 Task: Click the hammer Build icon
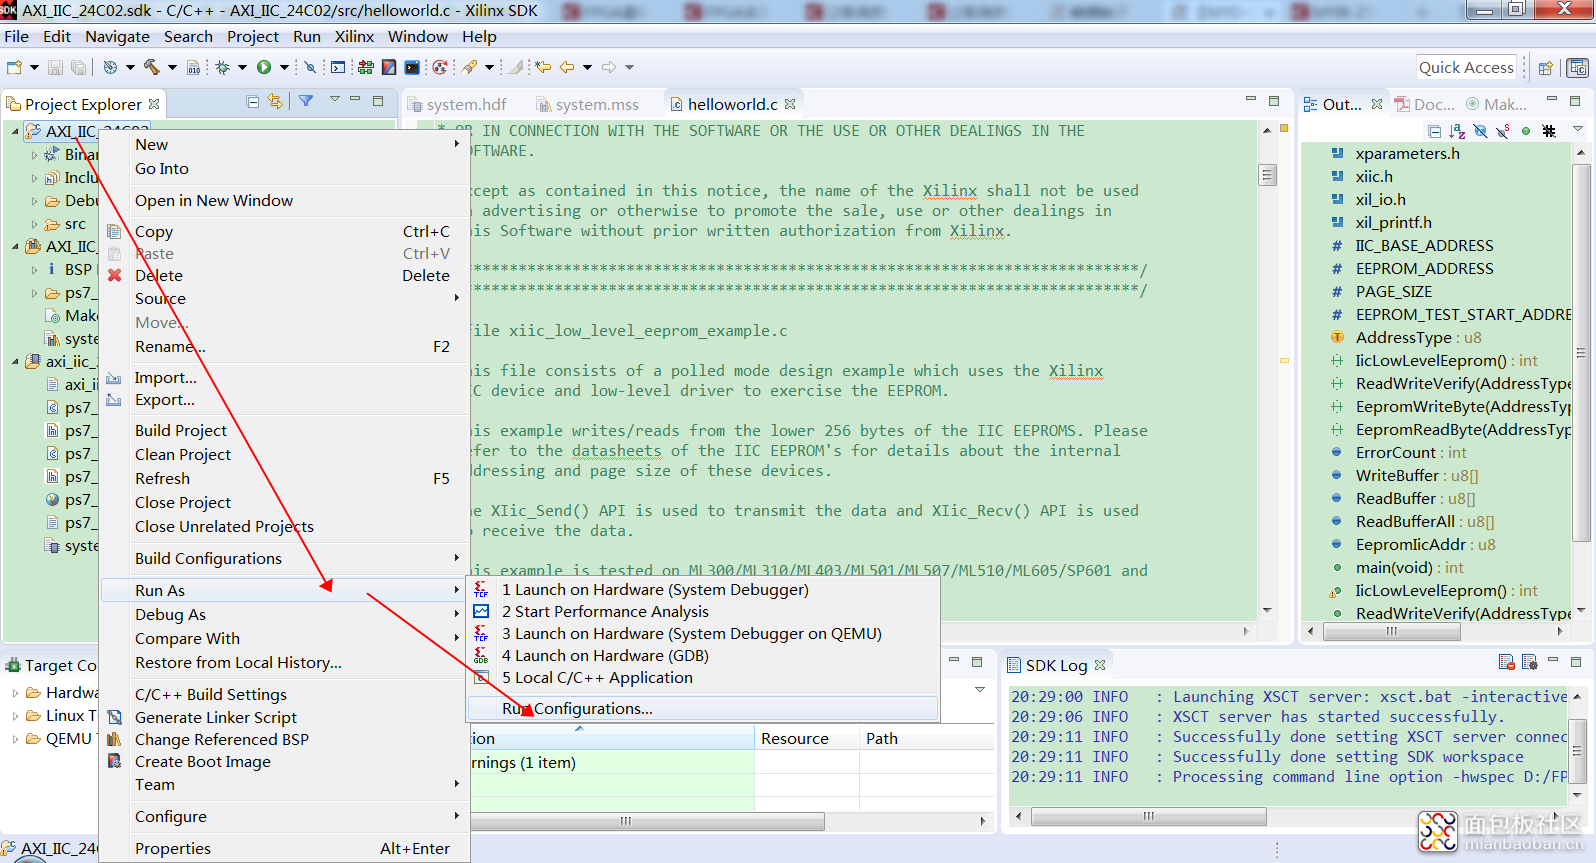(x=152, y=67)
